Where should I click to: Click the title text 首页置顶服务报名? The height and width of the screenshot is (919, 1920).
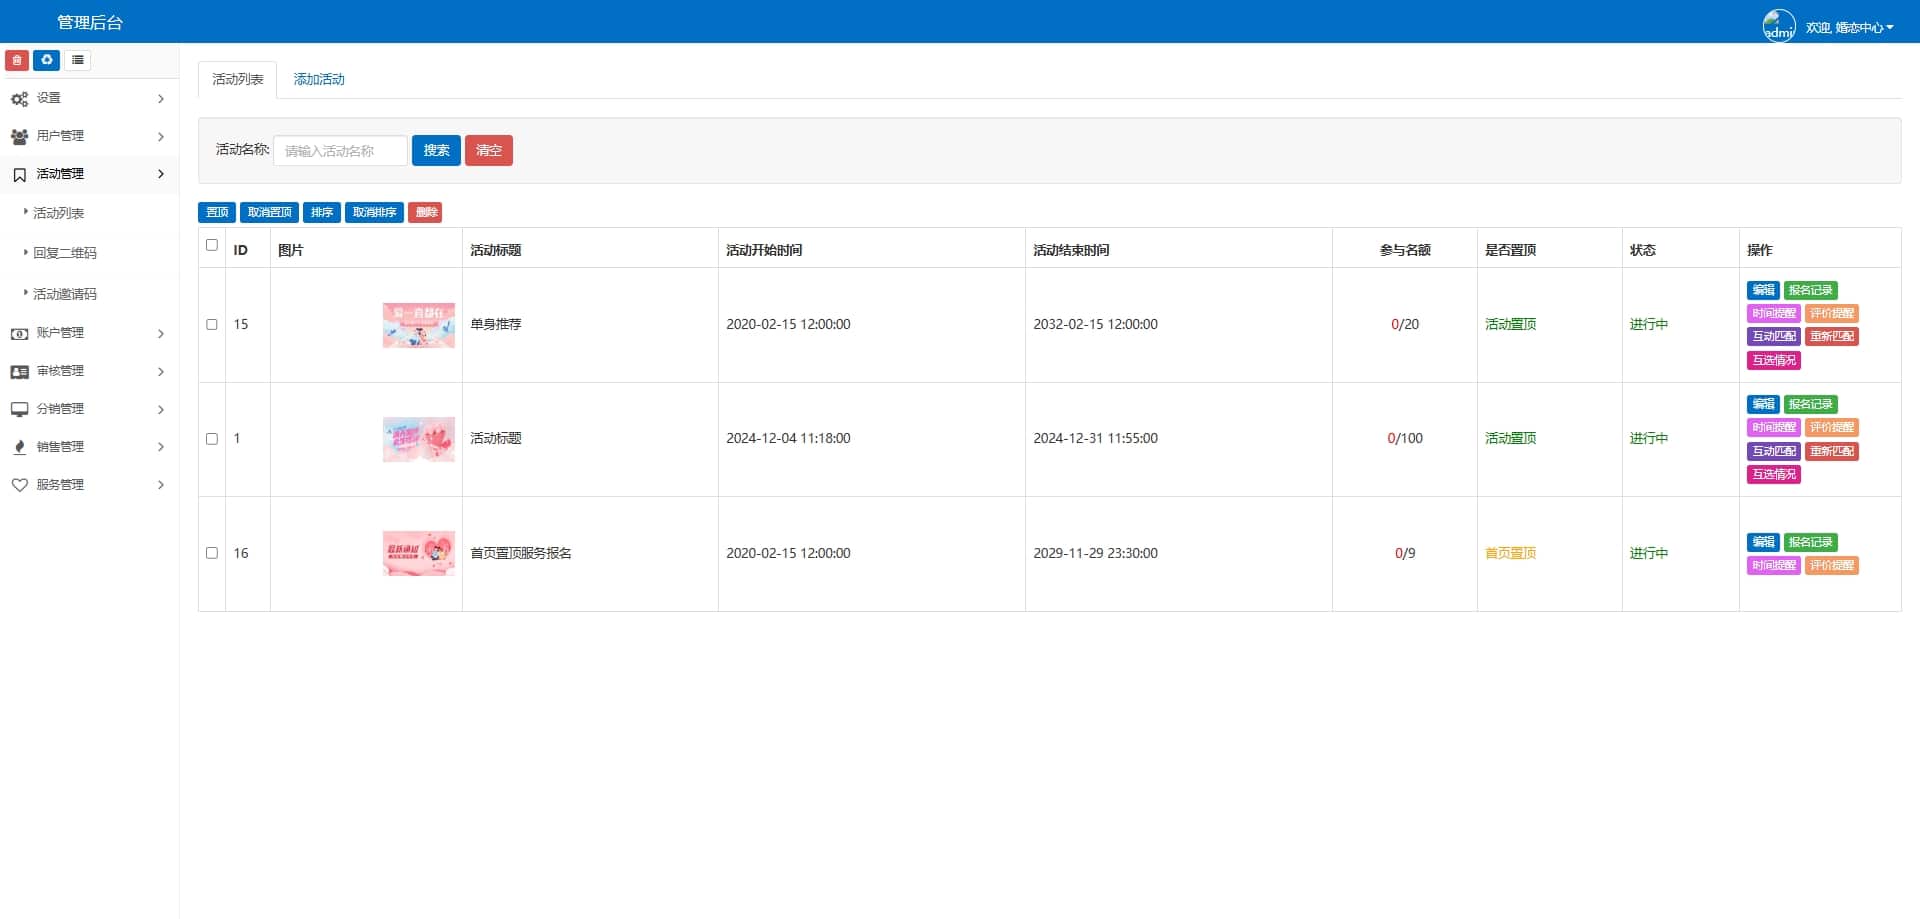pos(521,553)
